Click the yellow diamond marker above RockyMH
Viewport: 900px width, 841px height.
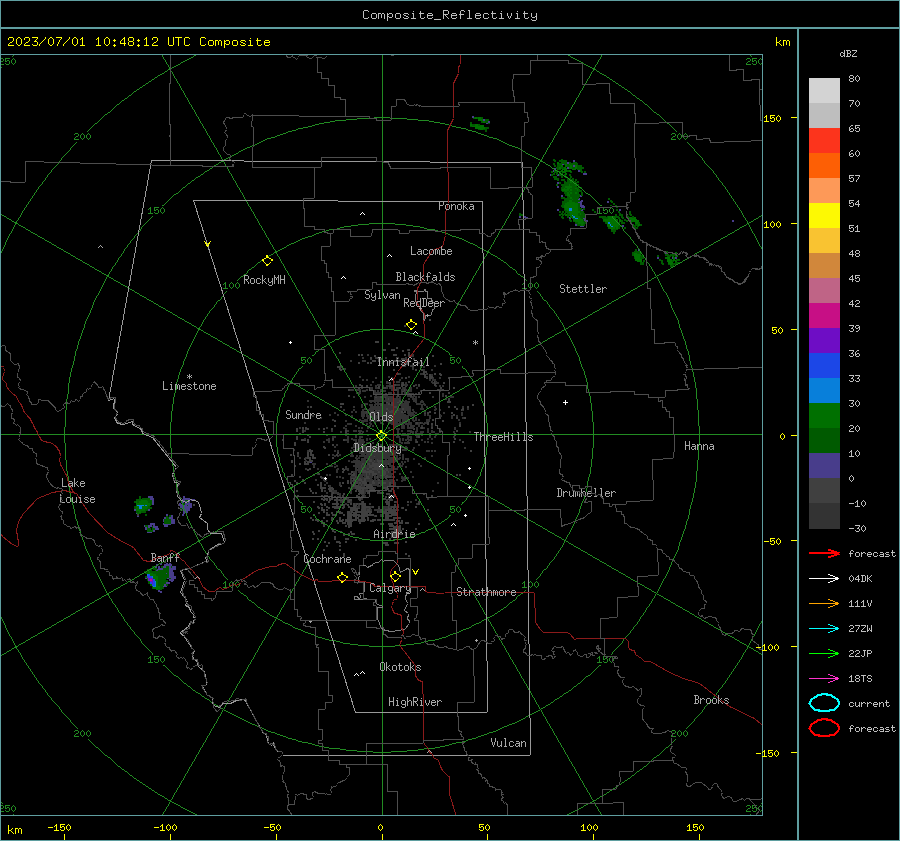coord(267,261)
